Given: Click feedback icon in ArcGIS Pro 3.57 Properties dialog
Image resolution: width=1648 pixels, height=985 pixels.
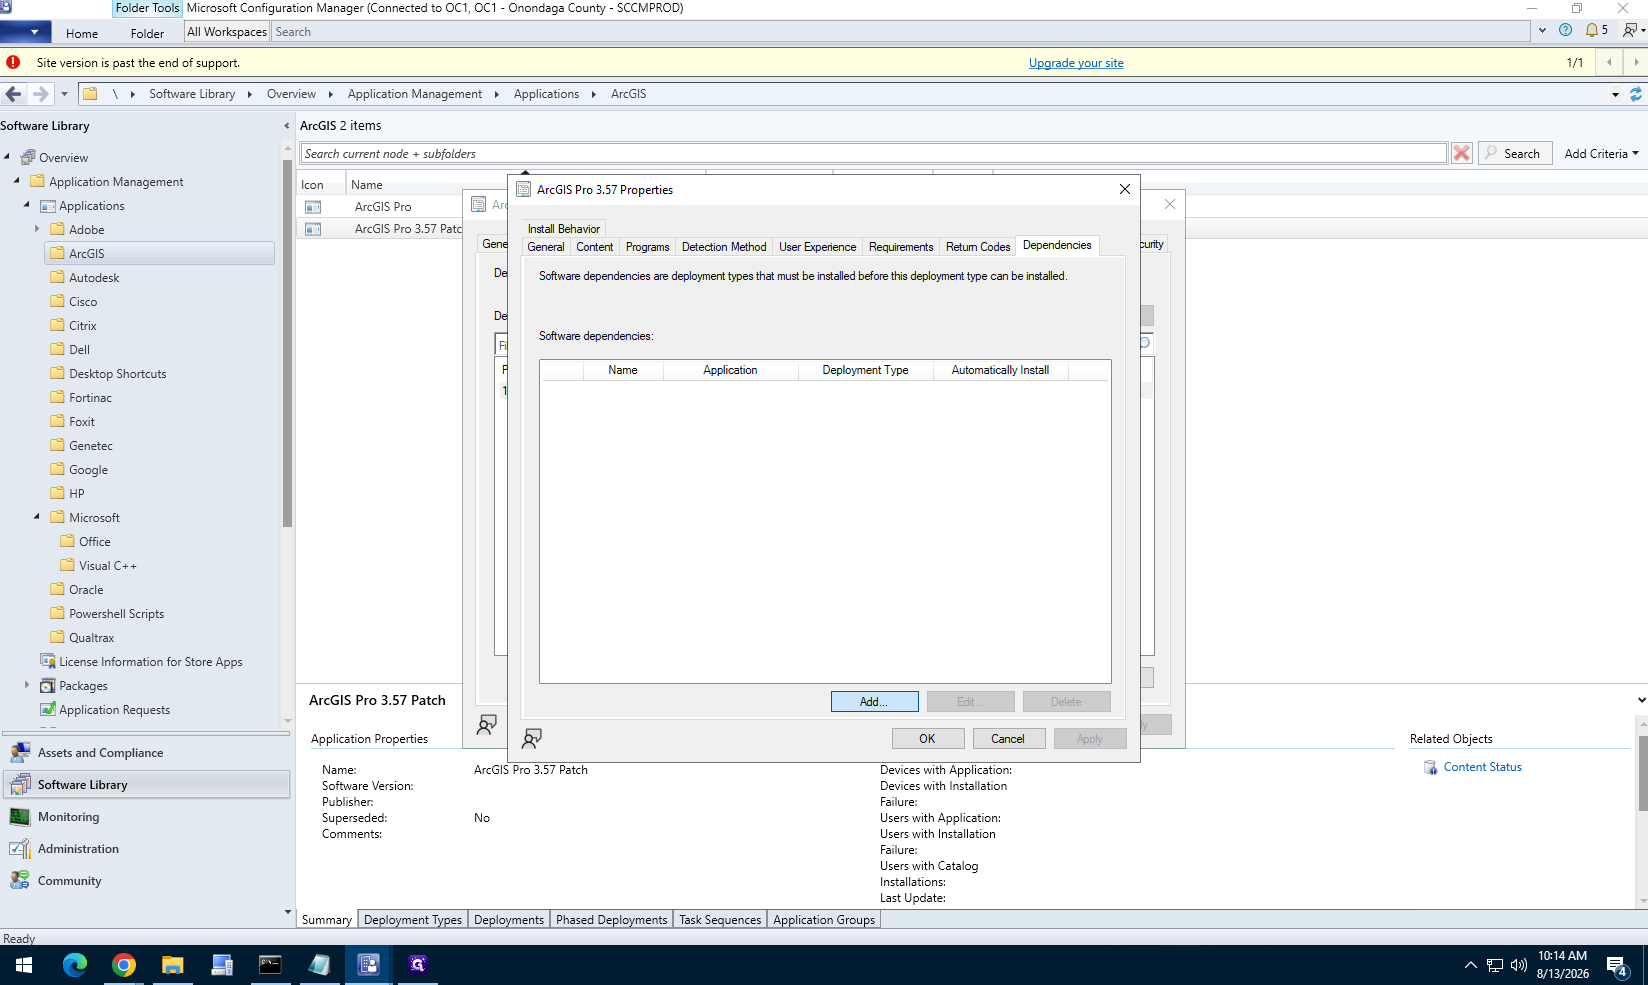Looking at the screenshot, I should (532, 738).
